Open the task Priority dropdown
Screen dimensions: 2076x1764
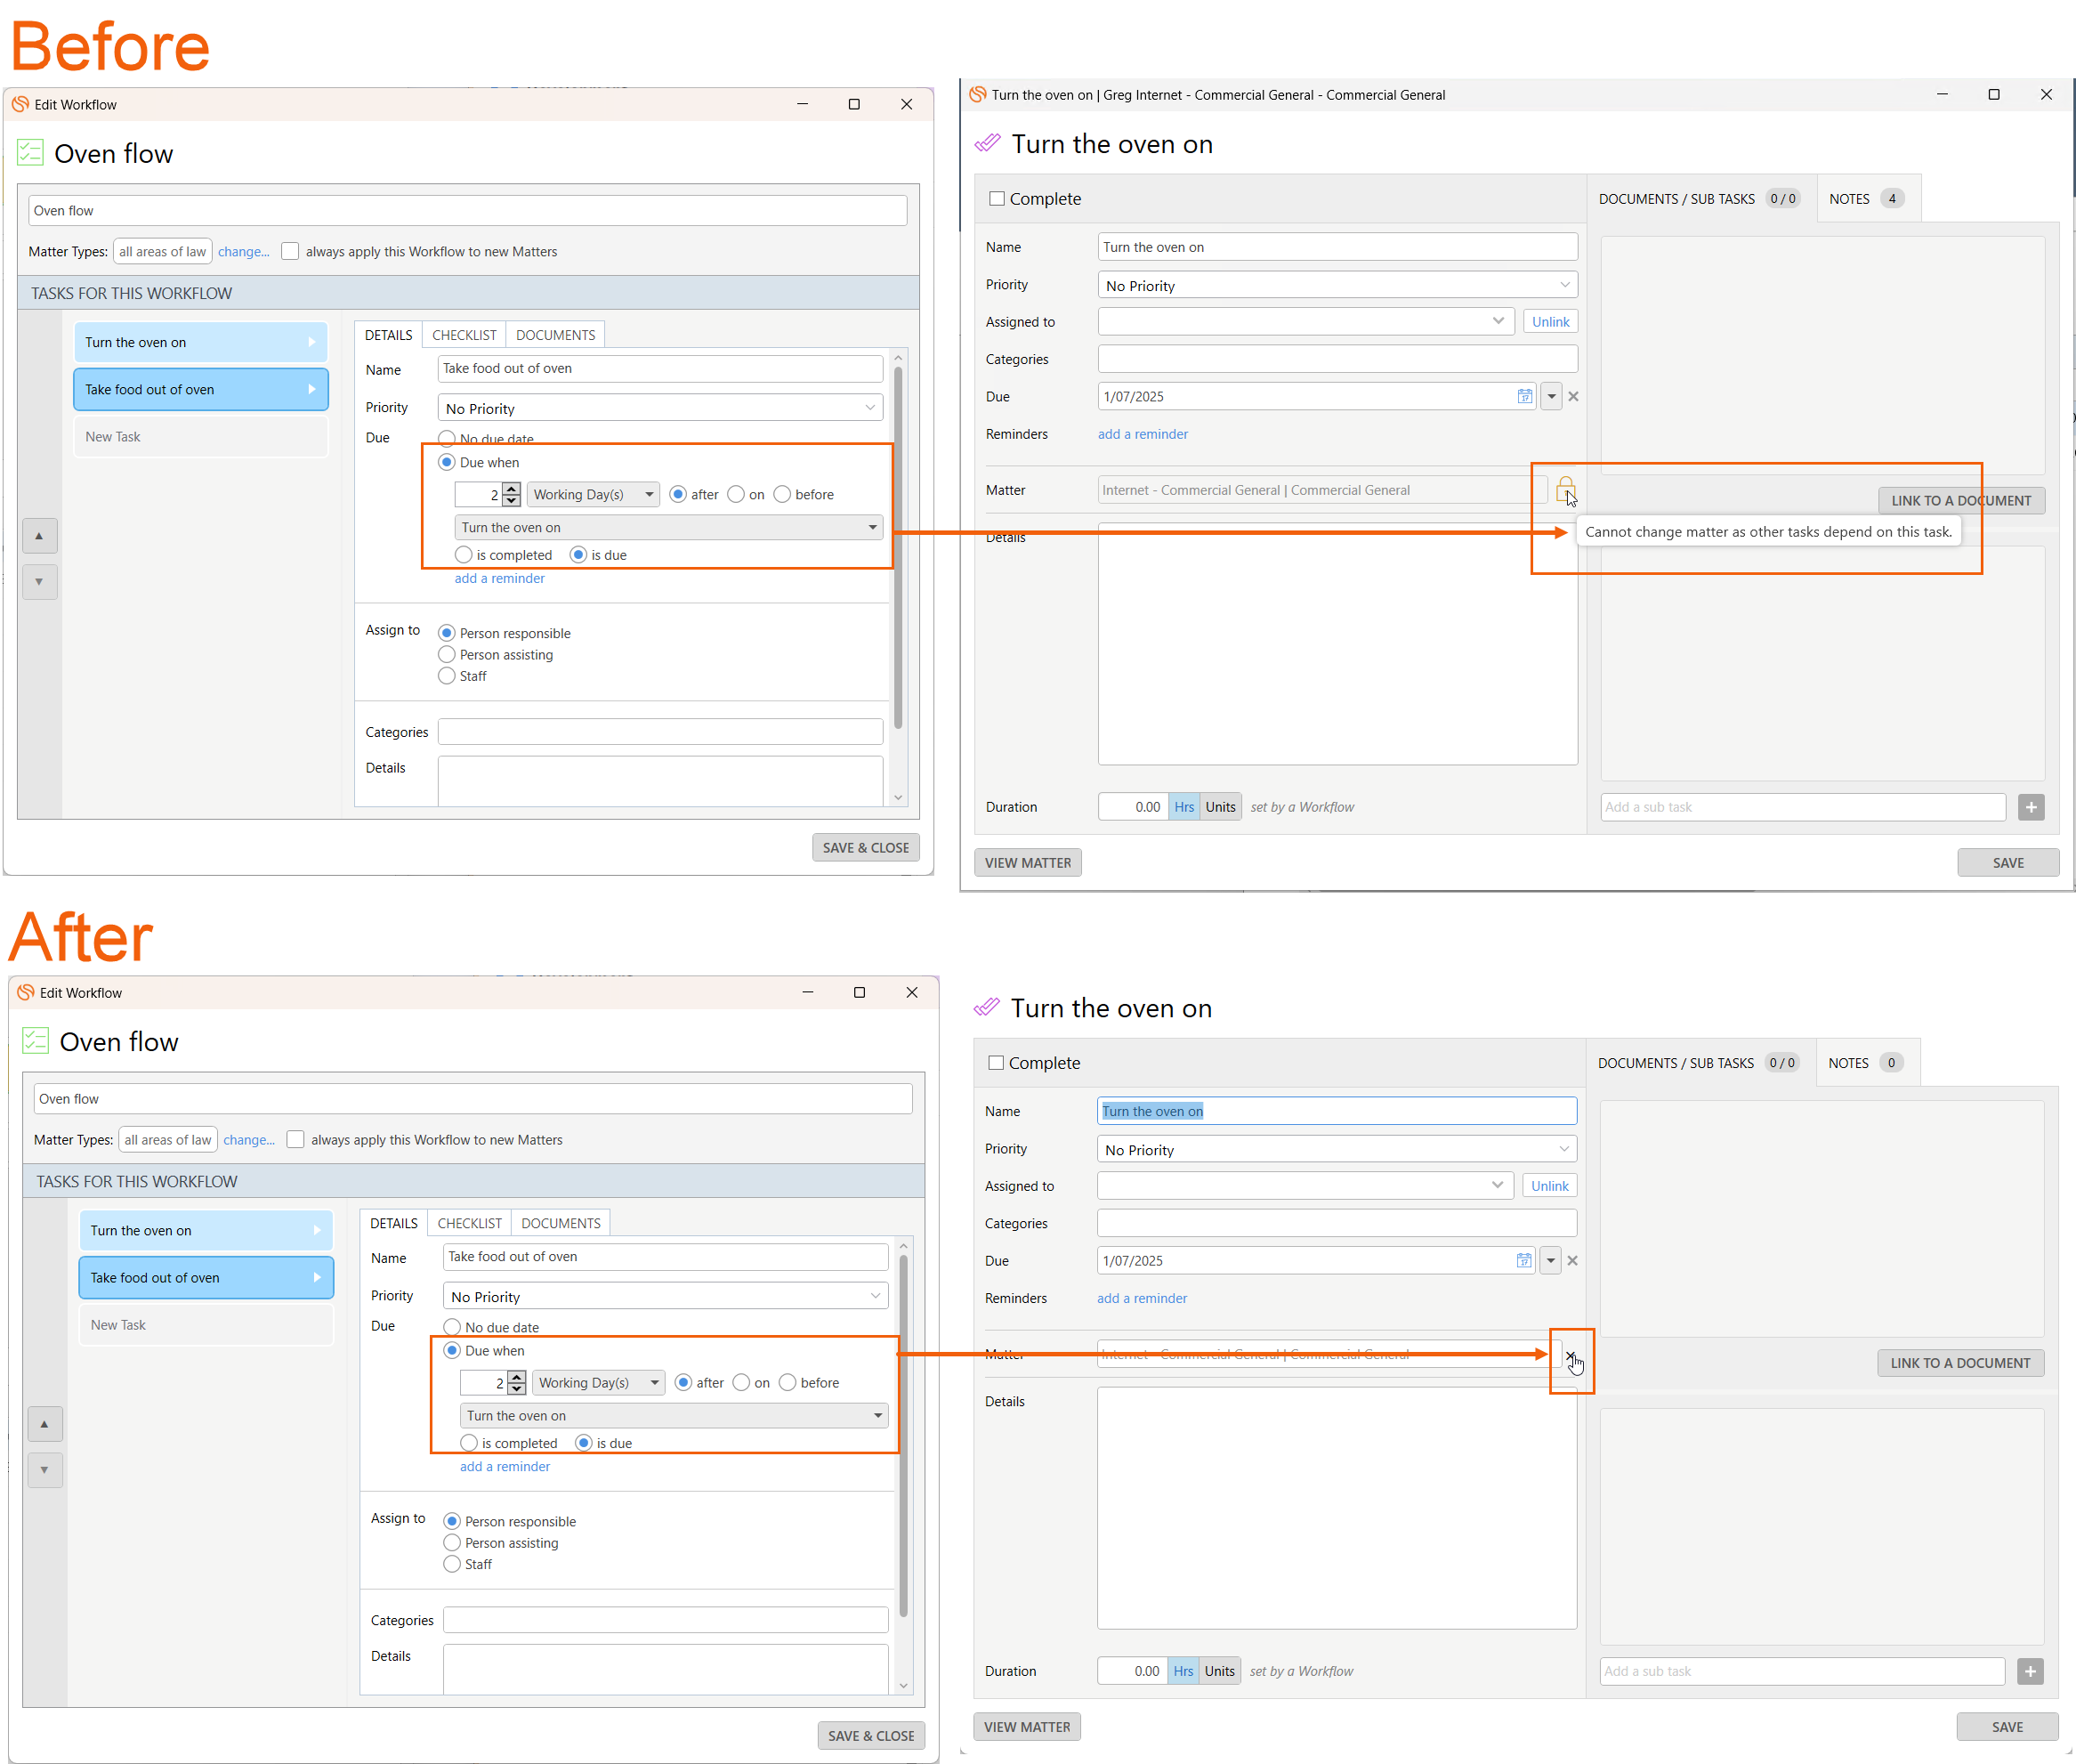(x=1336, y=285)
